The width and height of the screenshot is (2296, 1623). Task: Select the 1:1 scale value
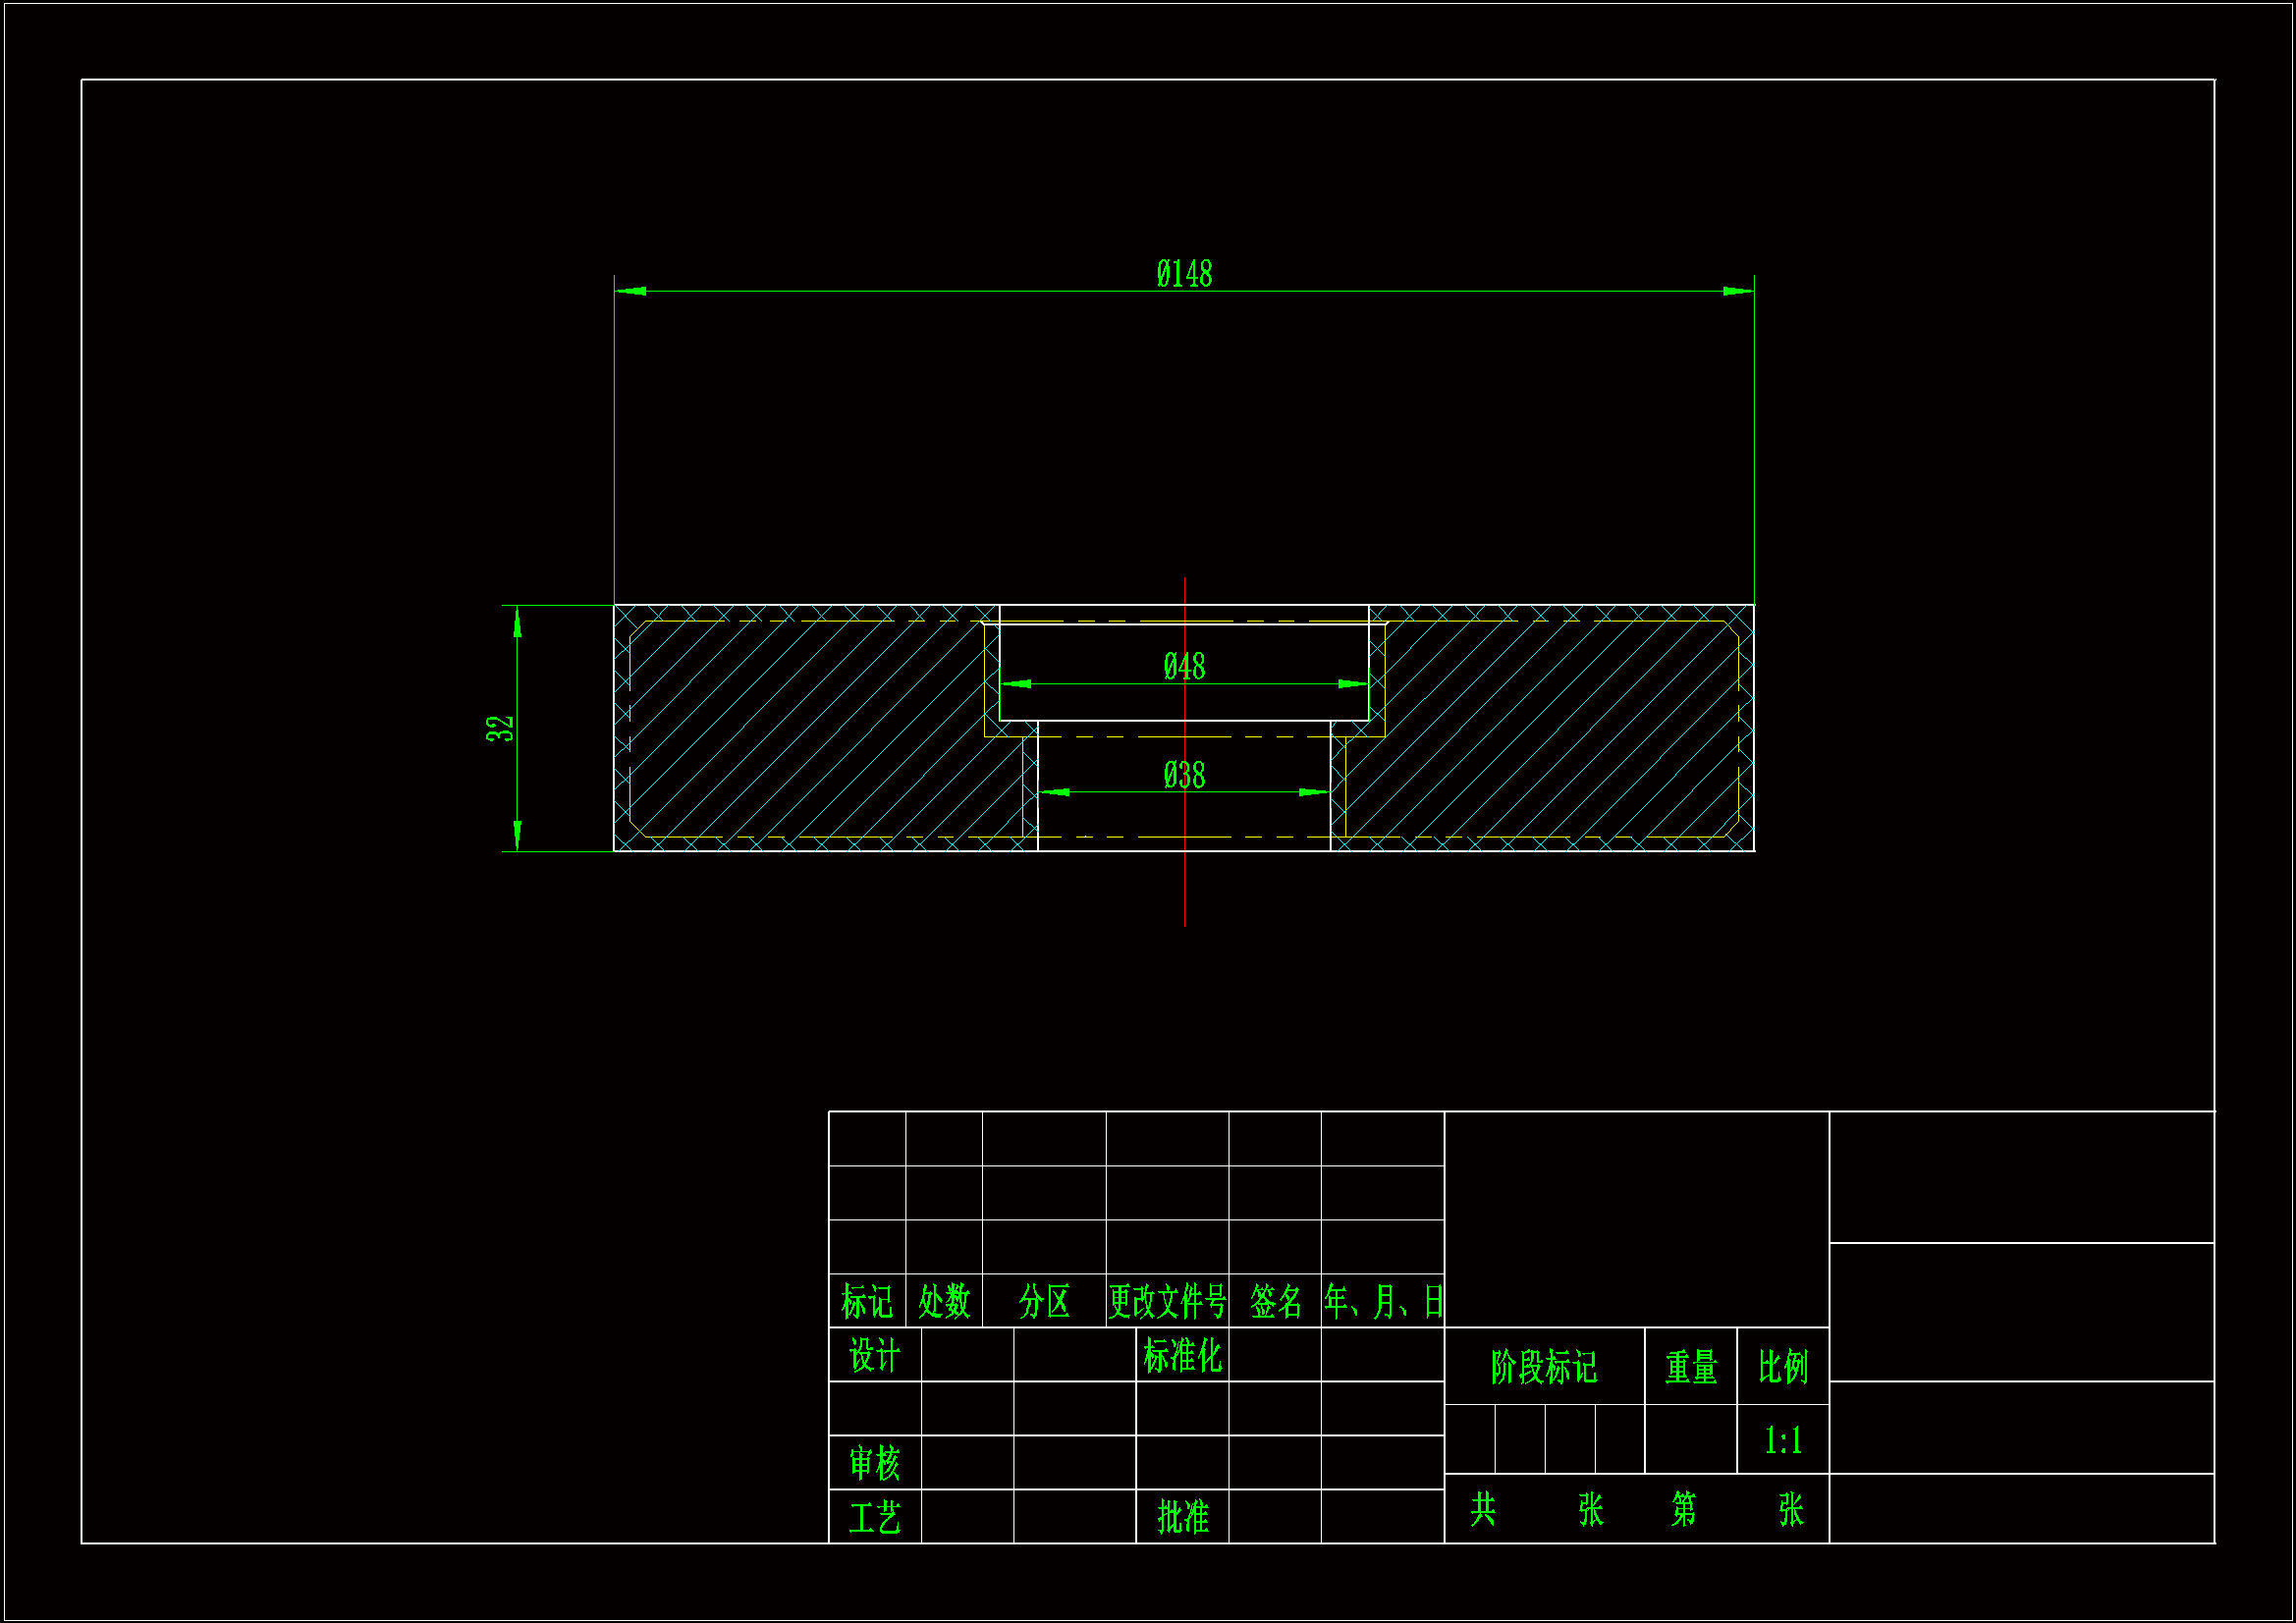[1783, 1441]
